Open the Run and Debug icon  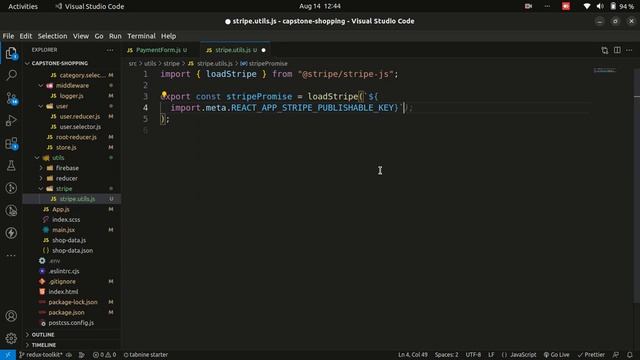[x=11, y=120]
